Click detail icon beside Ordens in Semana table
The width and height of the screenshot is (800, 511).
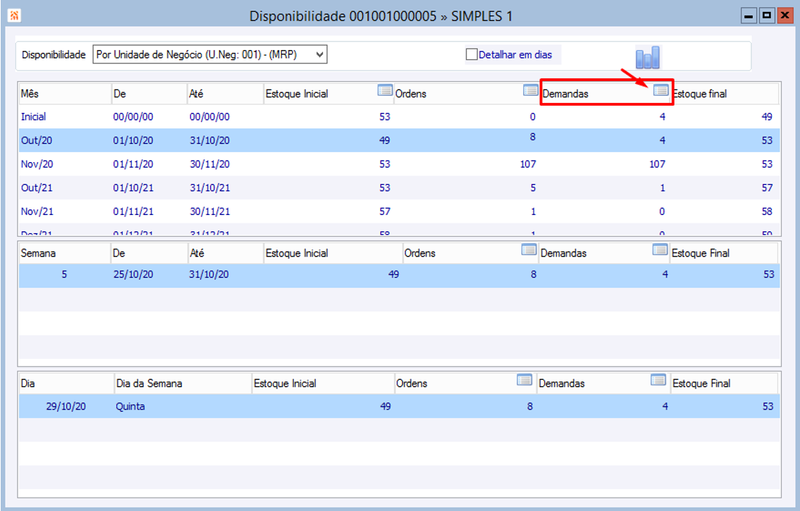click(x=529, y=249)
